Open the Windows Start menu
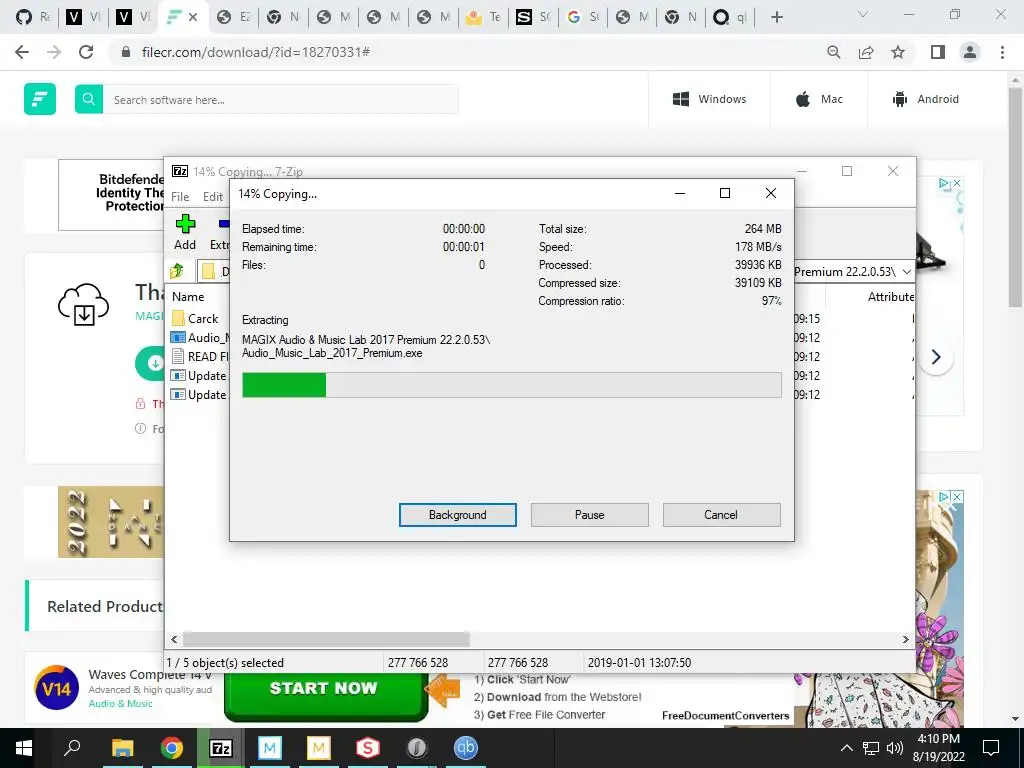Image resolution: width=1024 pixels, height=768 pixels. 24,748
